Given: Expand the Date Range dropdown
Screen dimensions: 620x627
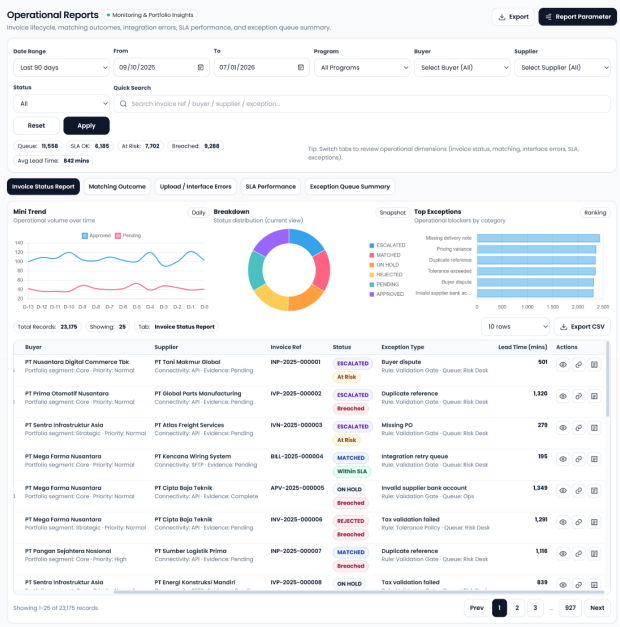Looking at the screenshot, I should 61,67.
